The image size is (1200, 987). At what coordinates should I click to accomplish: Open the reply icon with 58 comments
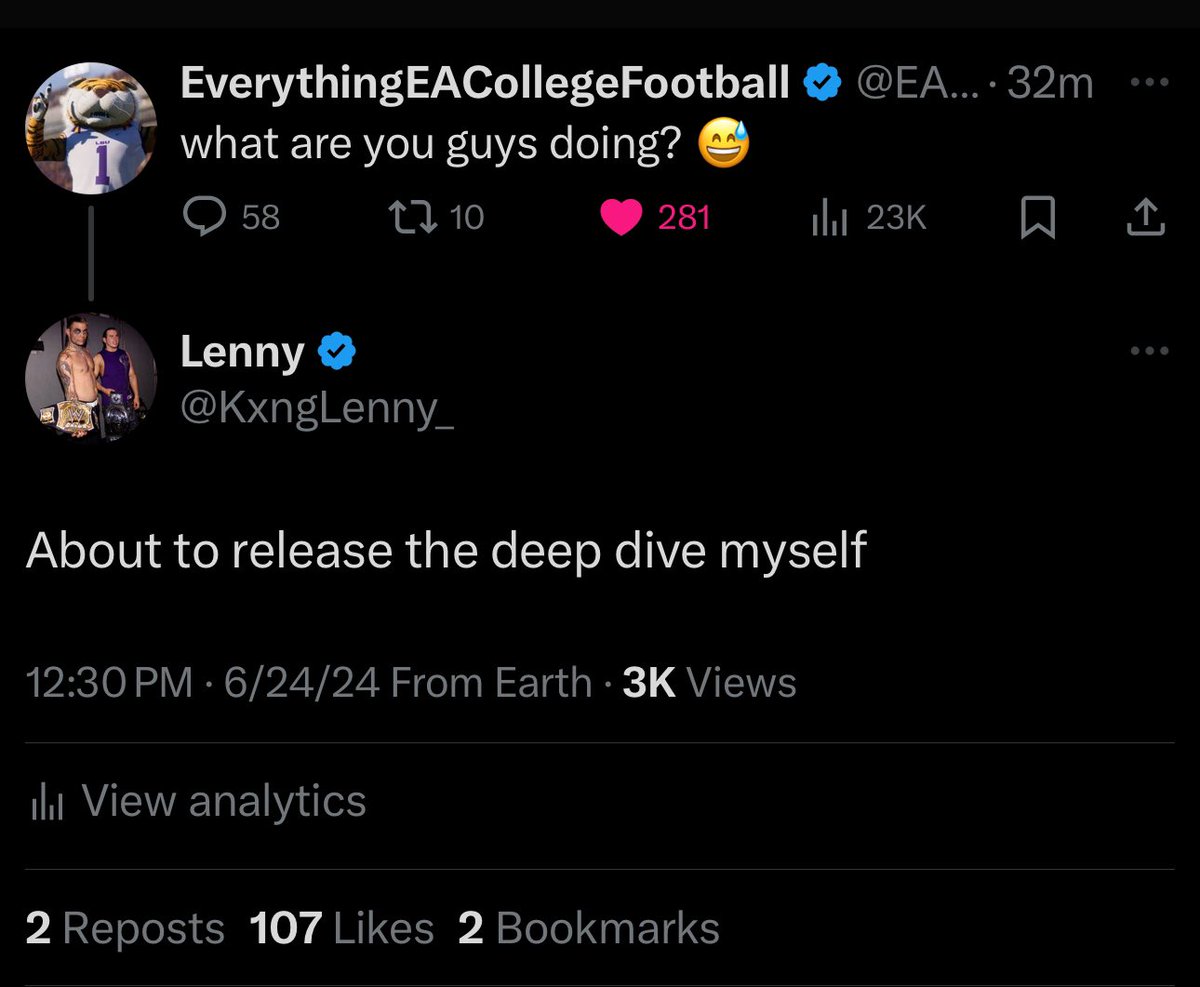click(206, 217)
